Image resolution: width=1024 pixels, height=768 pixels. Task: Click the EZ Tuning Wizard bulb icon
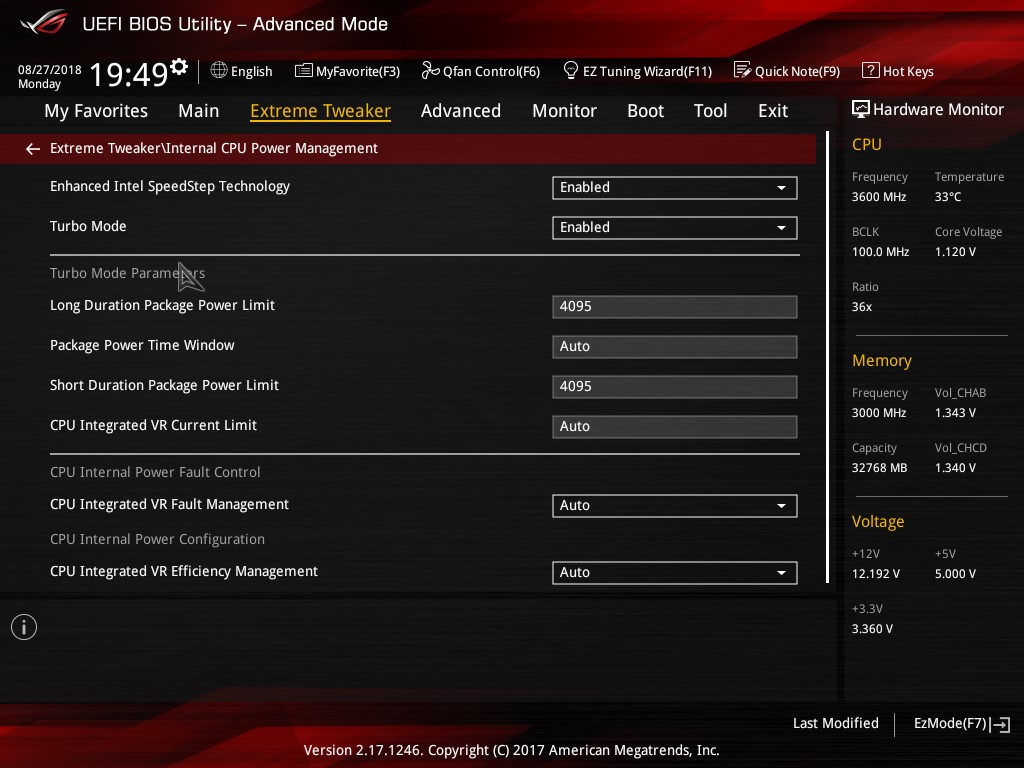coord(570,70)
